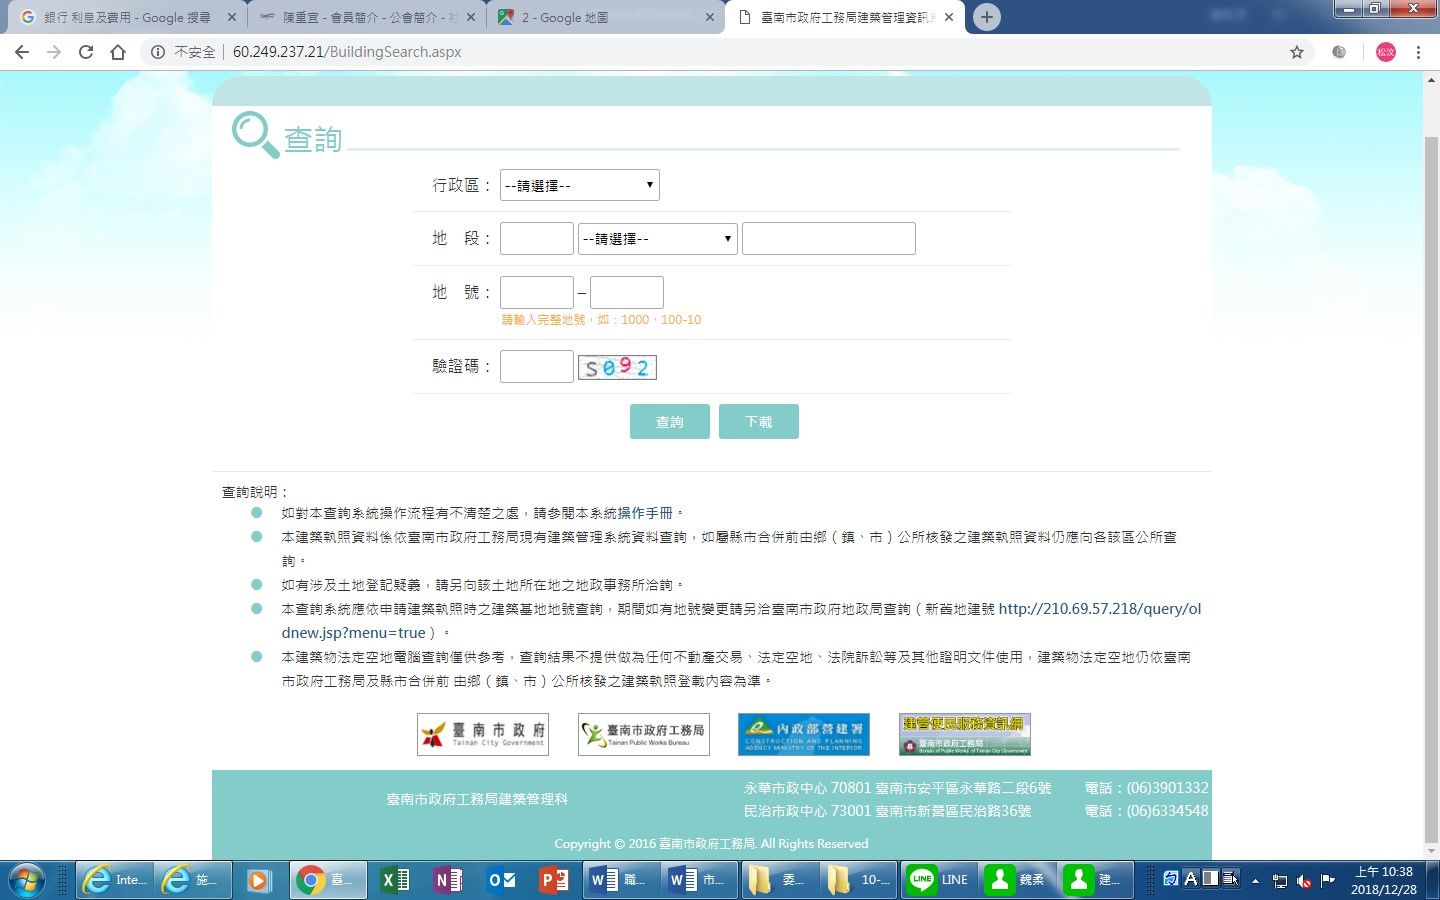Select 臺南市政府工務局建築管理 tab
1440x900 pixels.
845,17
